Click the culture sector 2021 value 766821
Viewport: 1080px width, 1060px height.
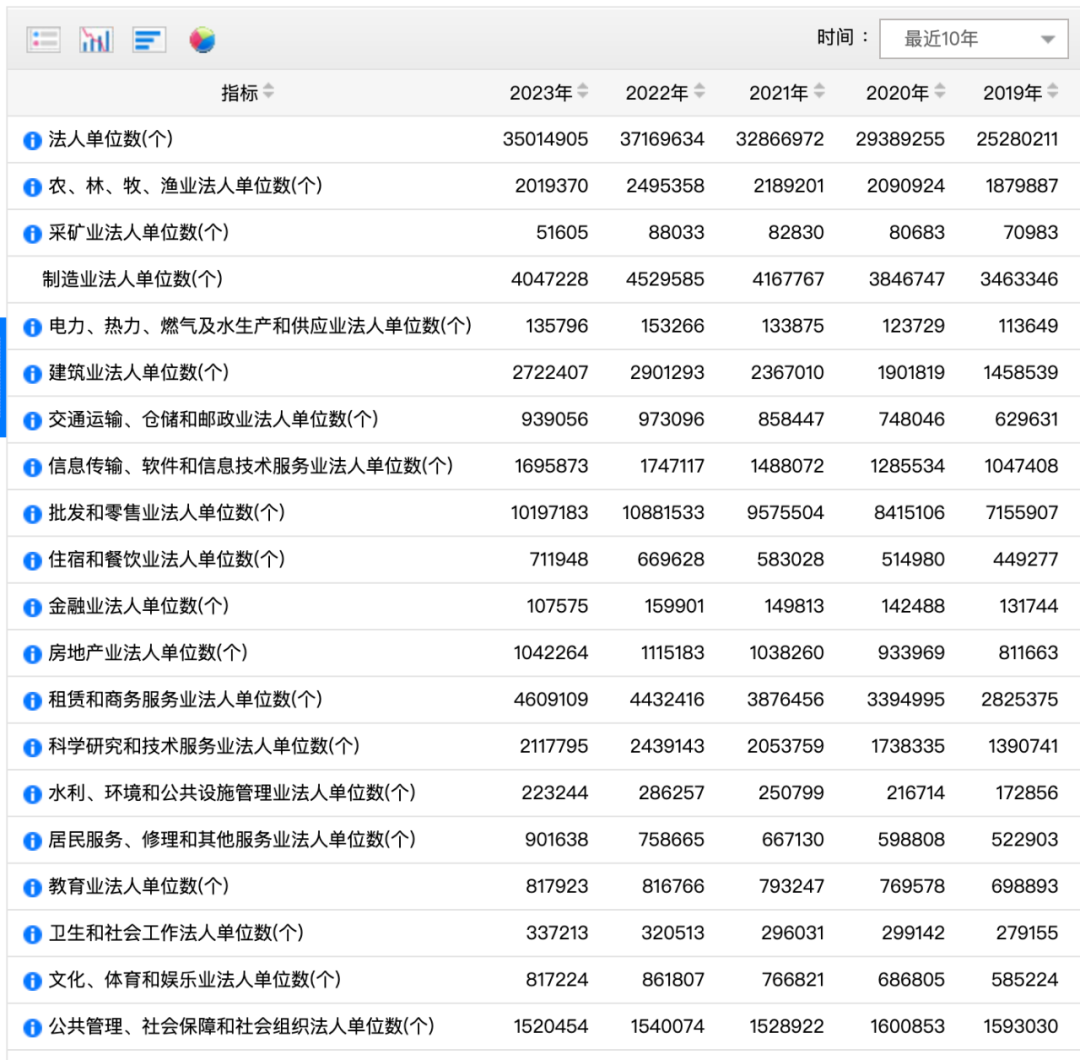pos(793,979)
